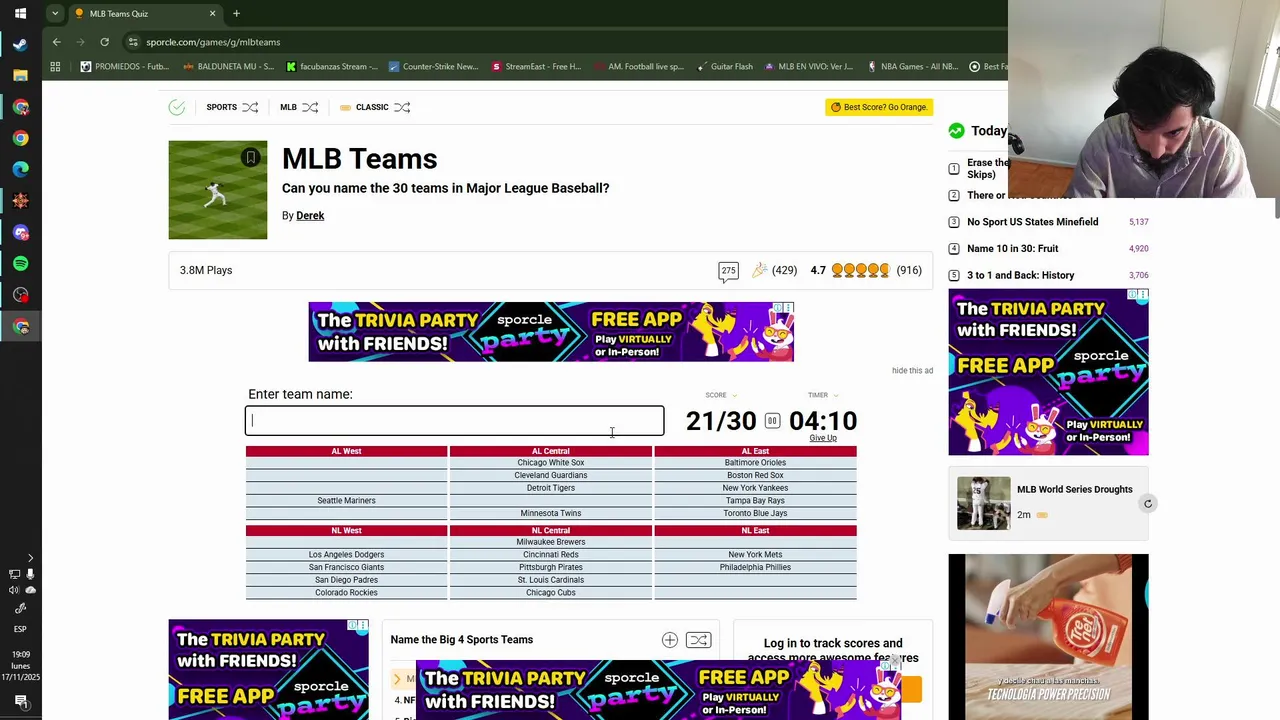Viewport: 1280px width, 720px height.
Task: Refresh the MLB World Series Droughts suggestion
Action: click(1148, 504)
